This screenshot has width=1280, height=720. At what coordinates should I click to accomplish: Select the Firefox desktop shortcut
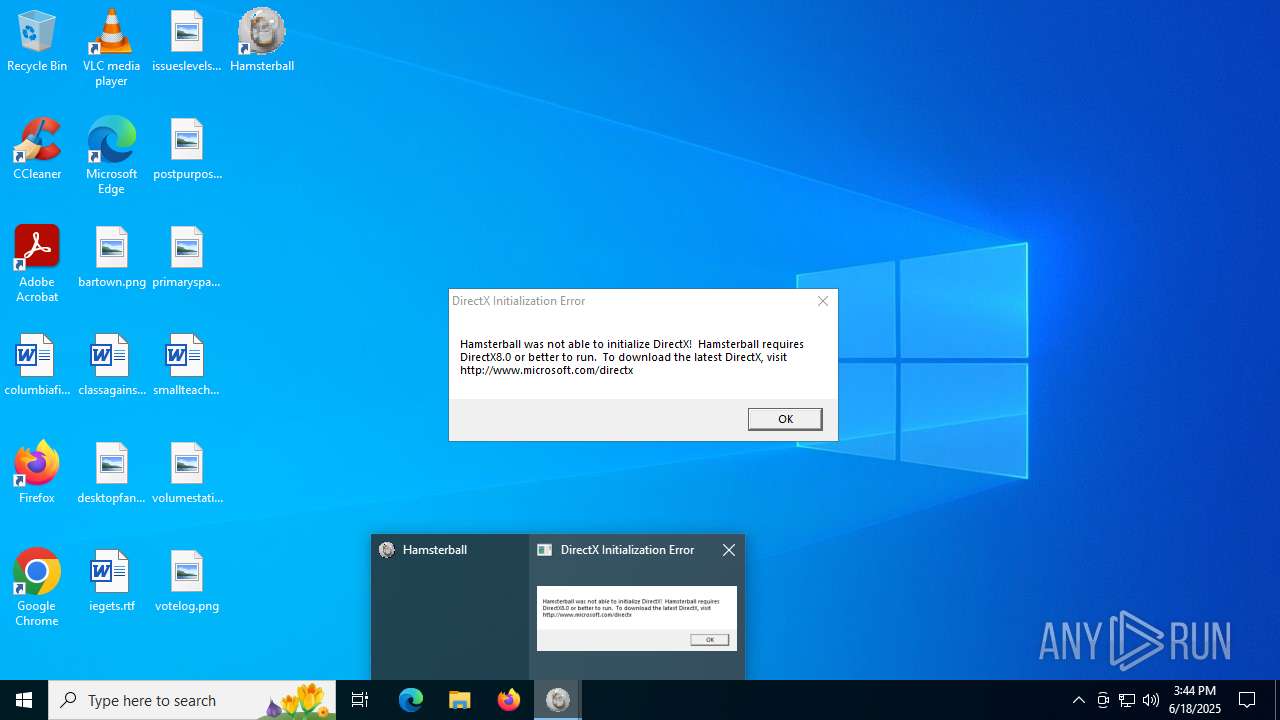pyautogui.click(x=37, y=473)
